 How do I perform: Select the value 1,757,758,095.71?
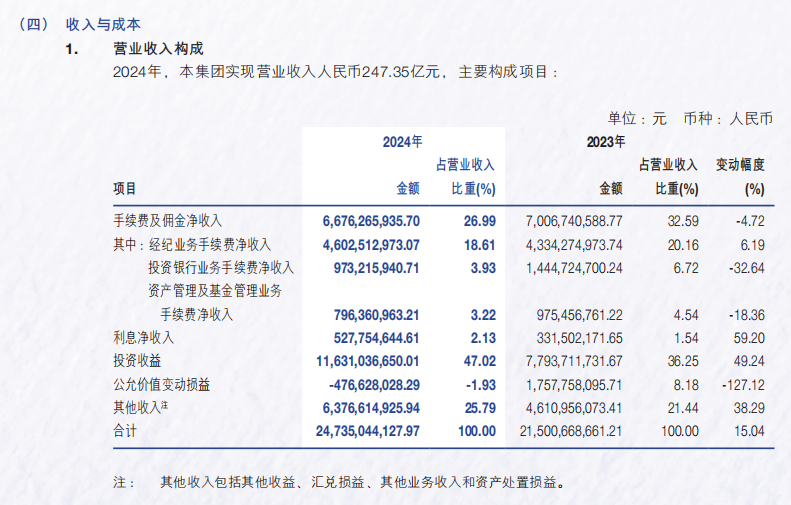point(574,385)
